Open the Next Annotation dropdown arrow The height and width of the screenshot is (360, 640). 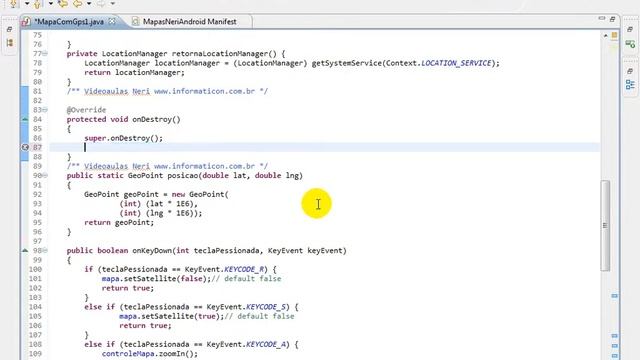click(x=27, y=4)
